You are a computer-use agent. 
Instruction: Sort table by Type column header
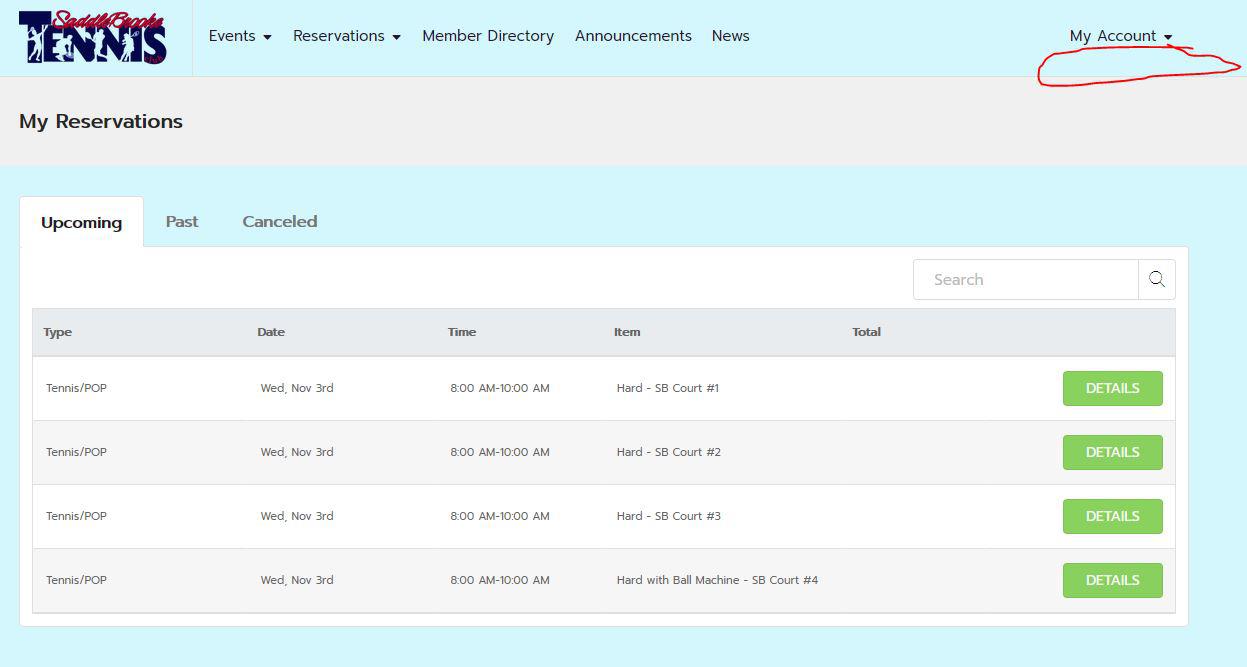pos(58,332)
